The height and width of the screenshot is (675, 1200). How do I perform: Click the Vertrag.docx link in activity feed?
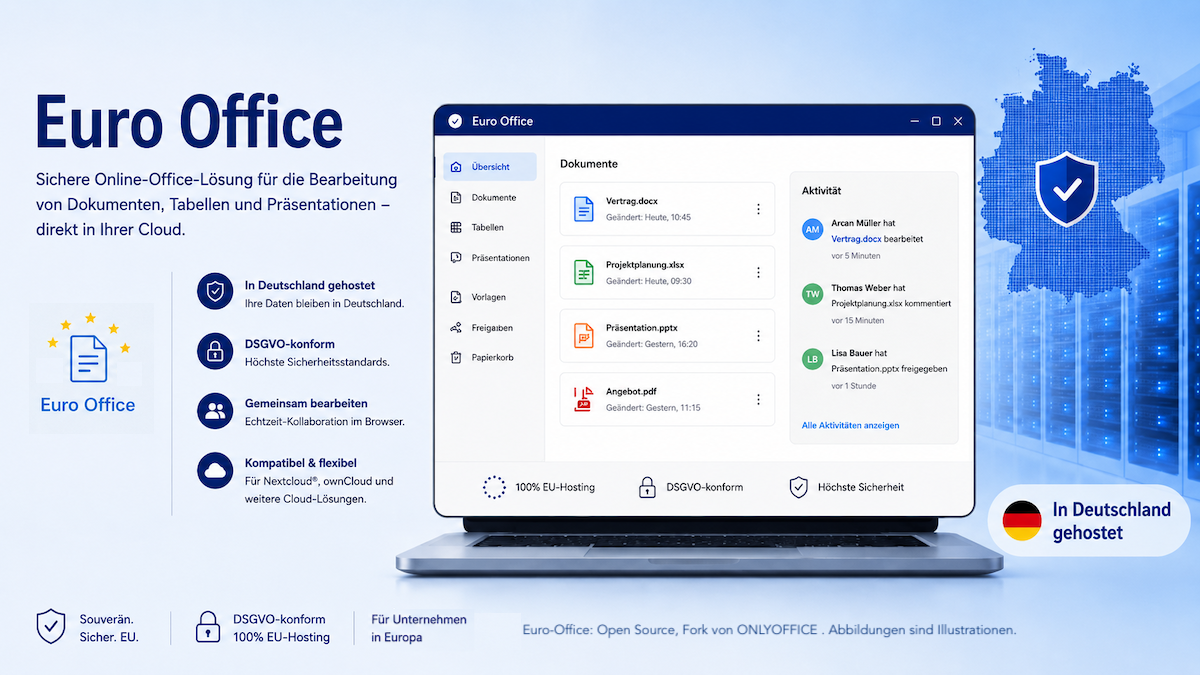(x=857, y=239)
